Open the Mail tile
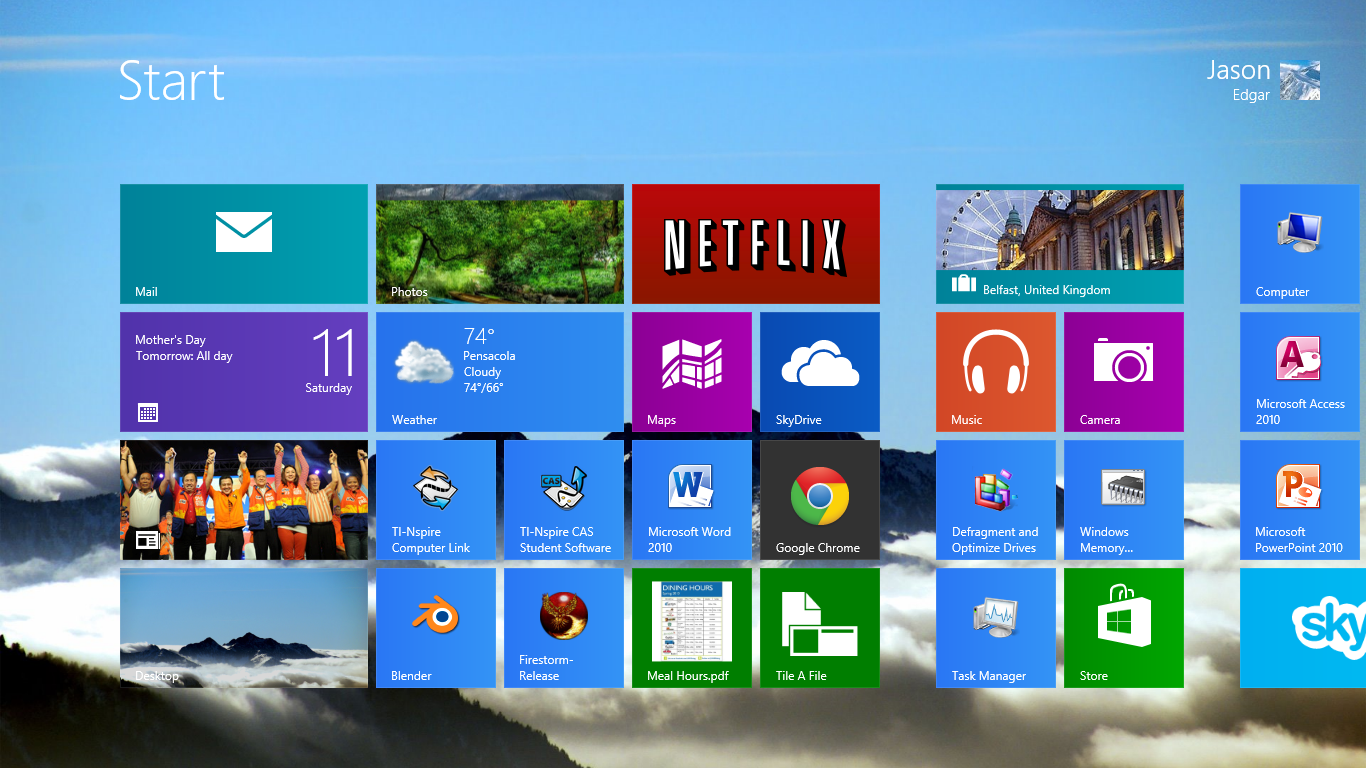This screenshot has height=768, width=1366. (244, 244)
